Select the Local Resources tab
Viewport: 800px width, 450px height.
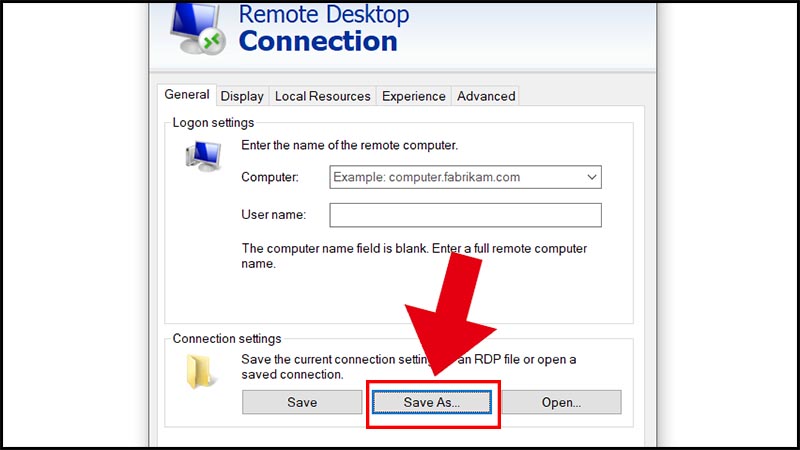[x=322, y=96]
